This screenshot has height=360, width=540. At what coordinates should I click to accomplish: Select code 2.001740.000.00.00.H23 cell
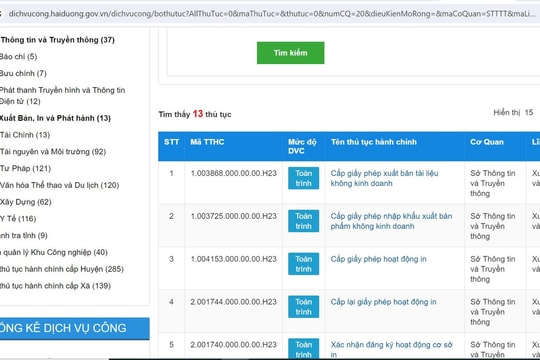tap(233, 344)
